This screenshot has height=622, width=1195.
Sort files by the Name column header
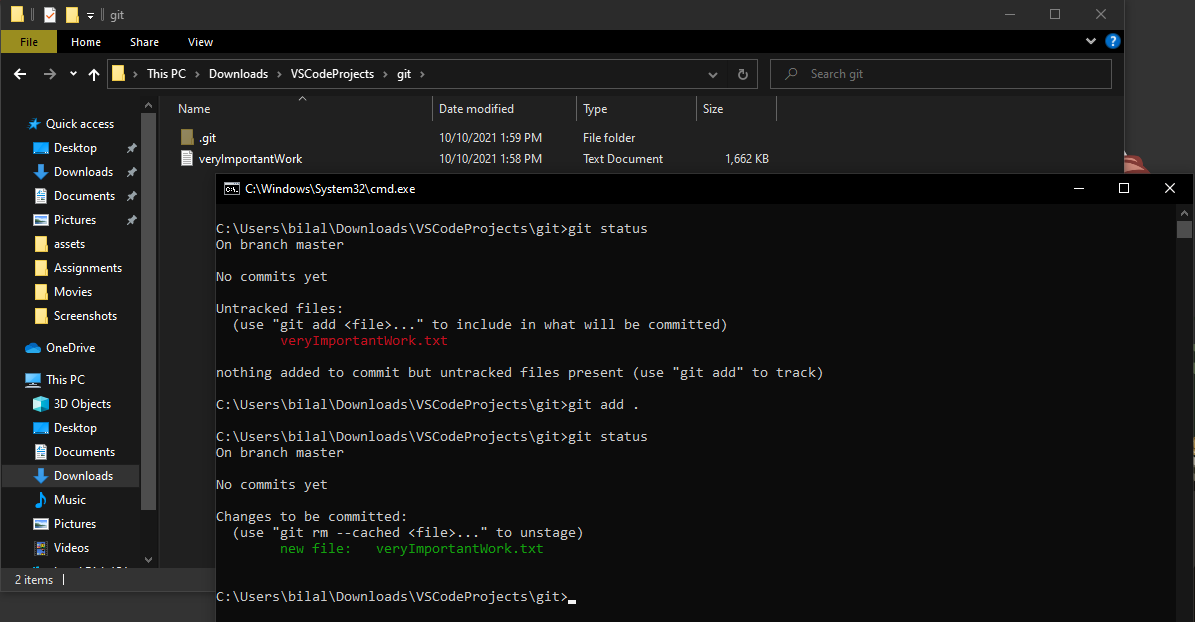(193, 108)
